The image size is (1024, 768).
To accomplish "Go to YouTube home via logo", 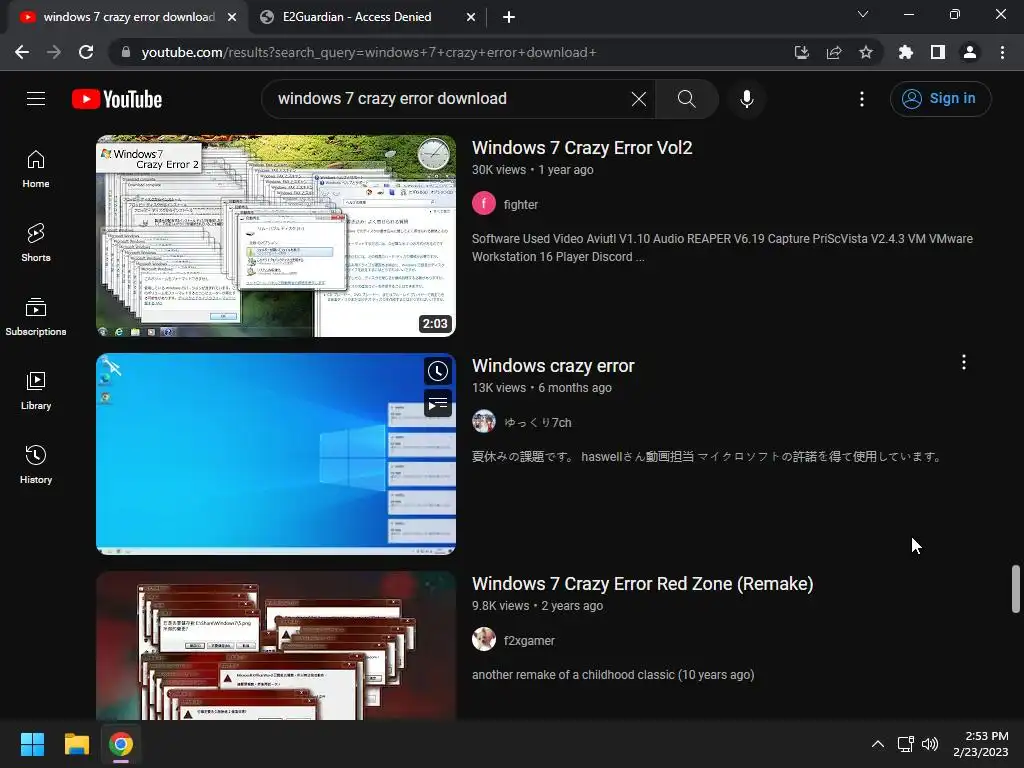I will click(x=117, y=99).
